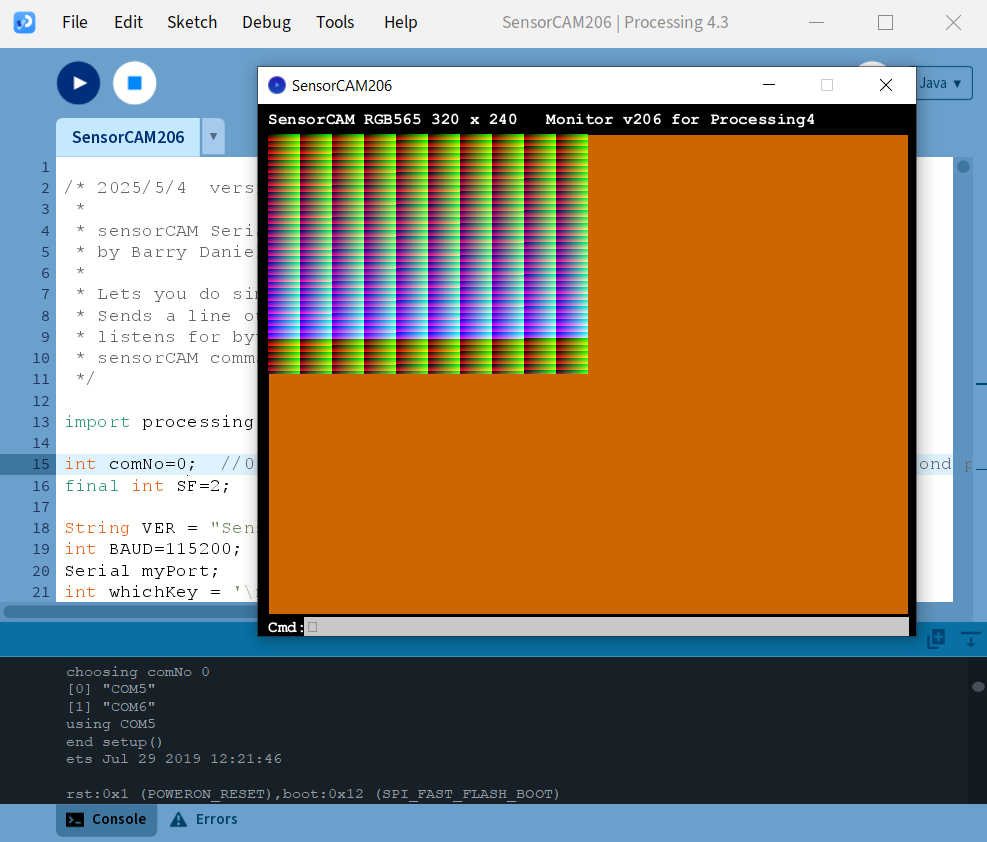Screen dimensions: 987x842
Task: Click the clear console icon above the console
Action: (x=970, y=638)
